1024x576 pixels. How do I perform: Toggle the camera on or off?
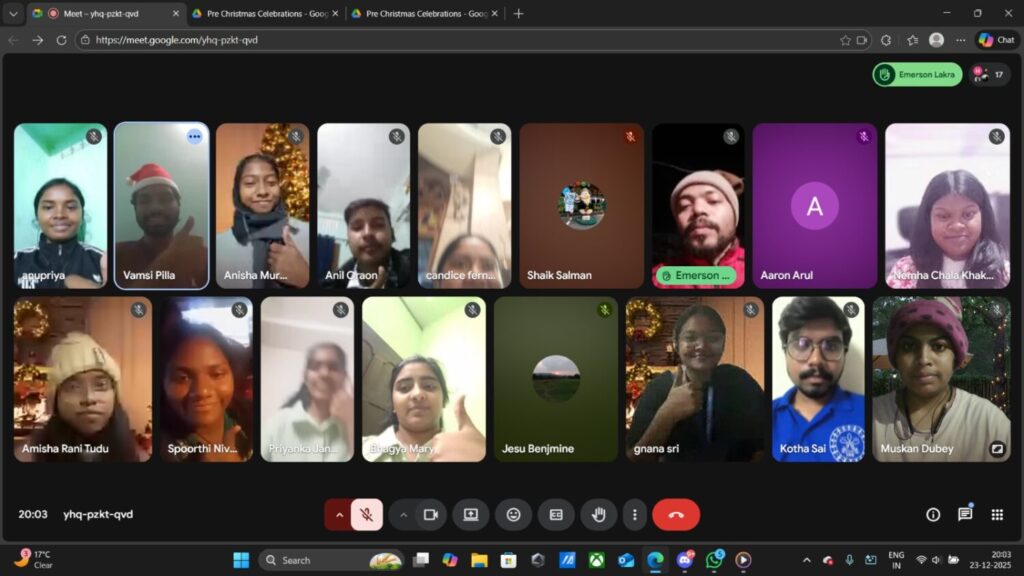click(x=431, y=514)
